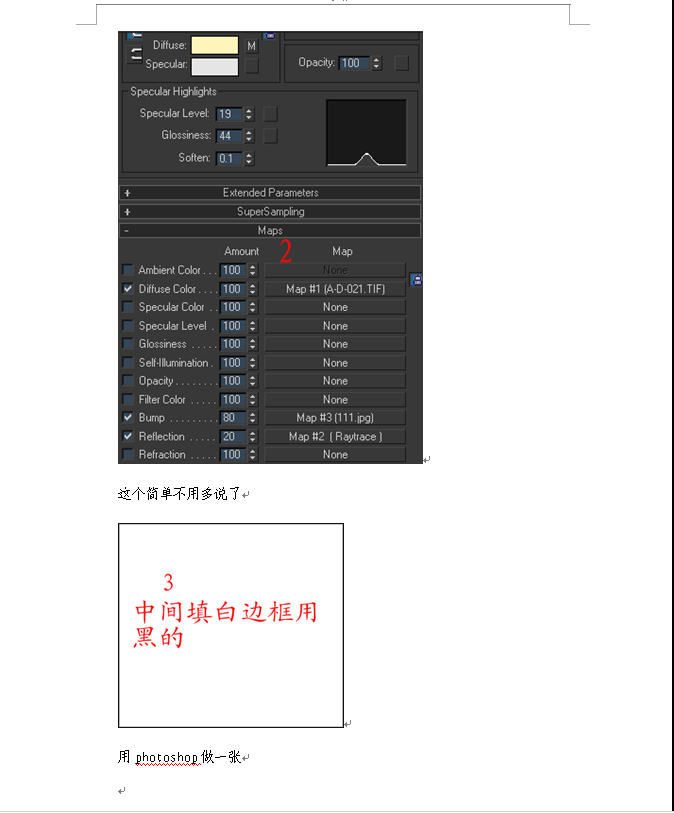Uncheck the Reflection map checkbox
The height and width of the screenshot is (814, 674).
(128, 436)
